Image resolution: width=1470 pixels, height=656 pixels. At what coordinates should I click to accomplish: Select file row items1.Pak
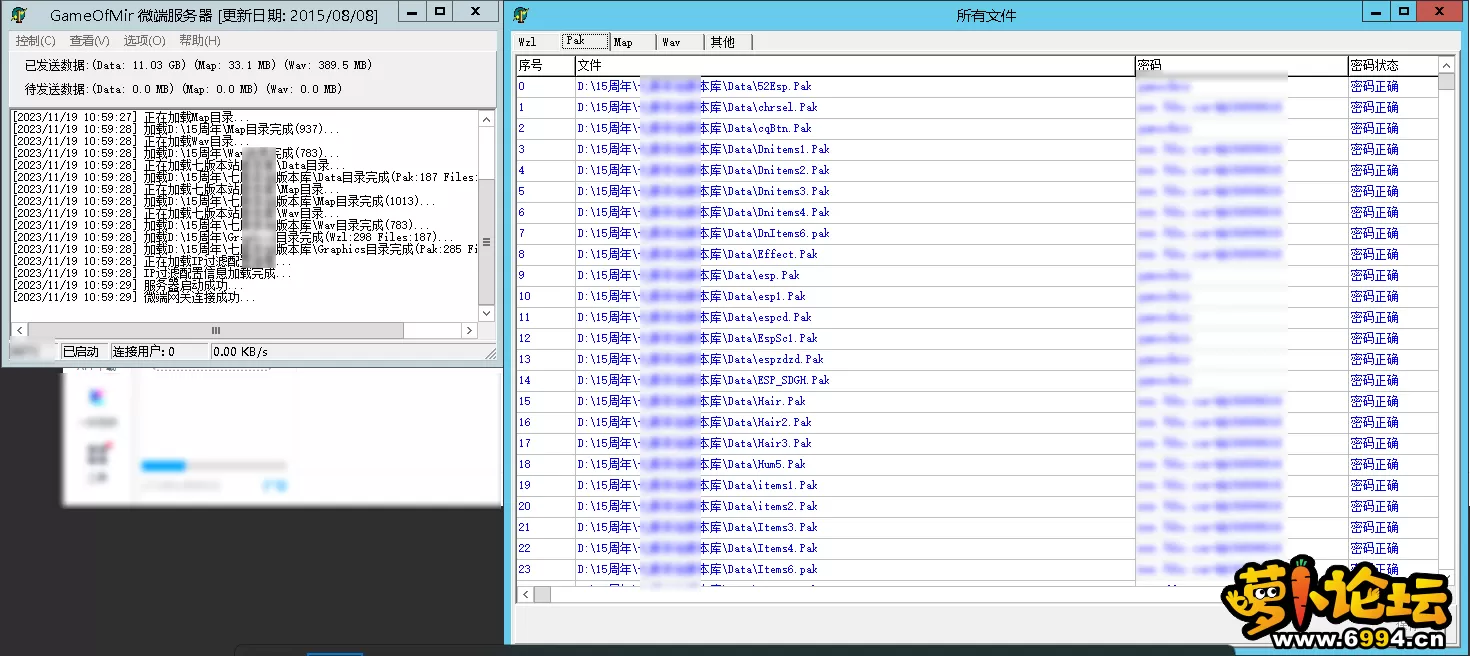pos(977,485)
